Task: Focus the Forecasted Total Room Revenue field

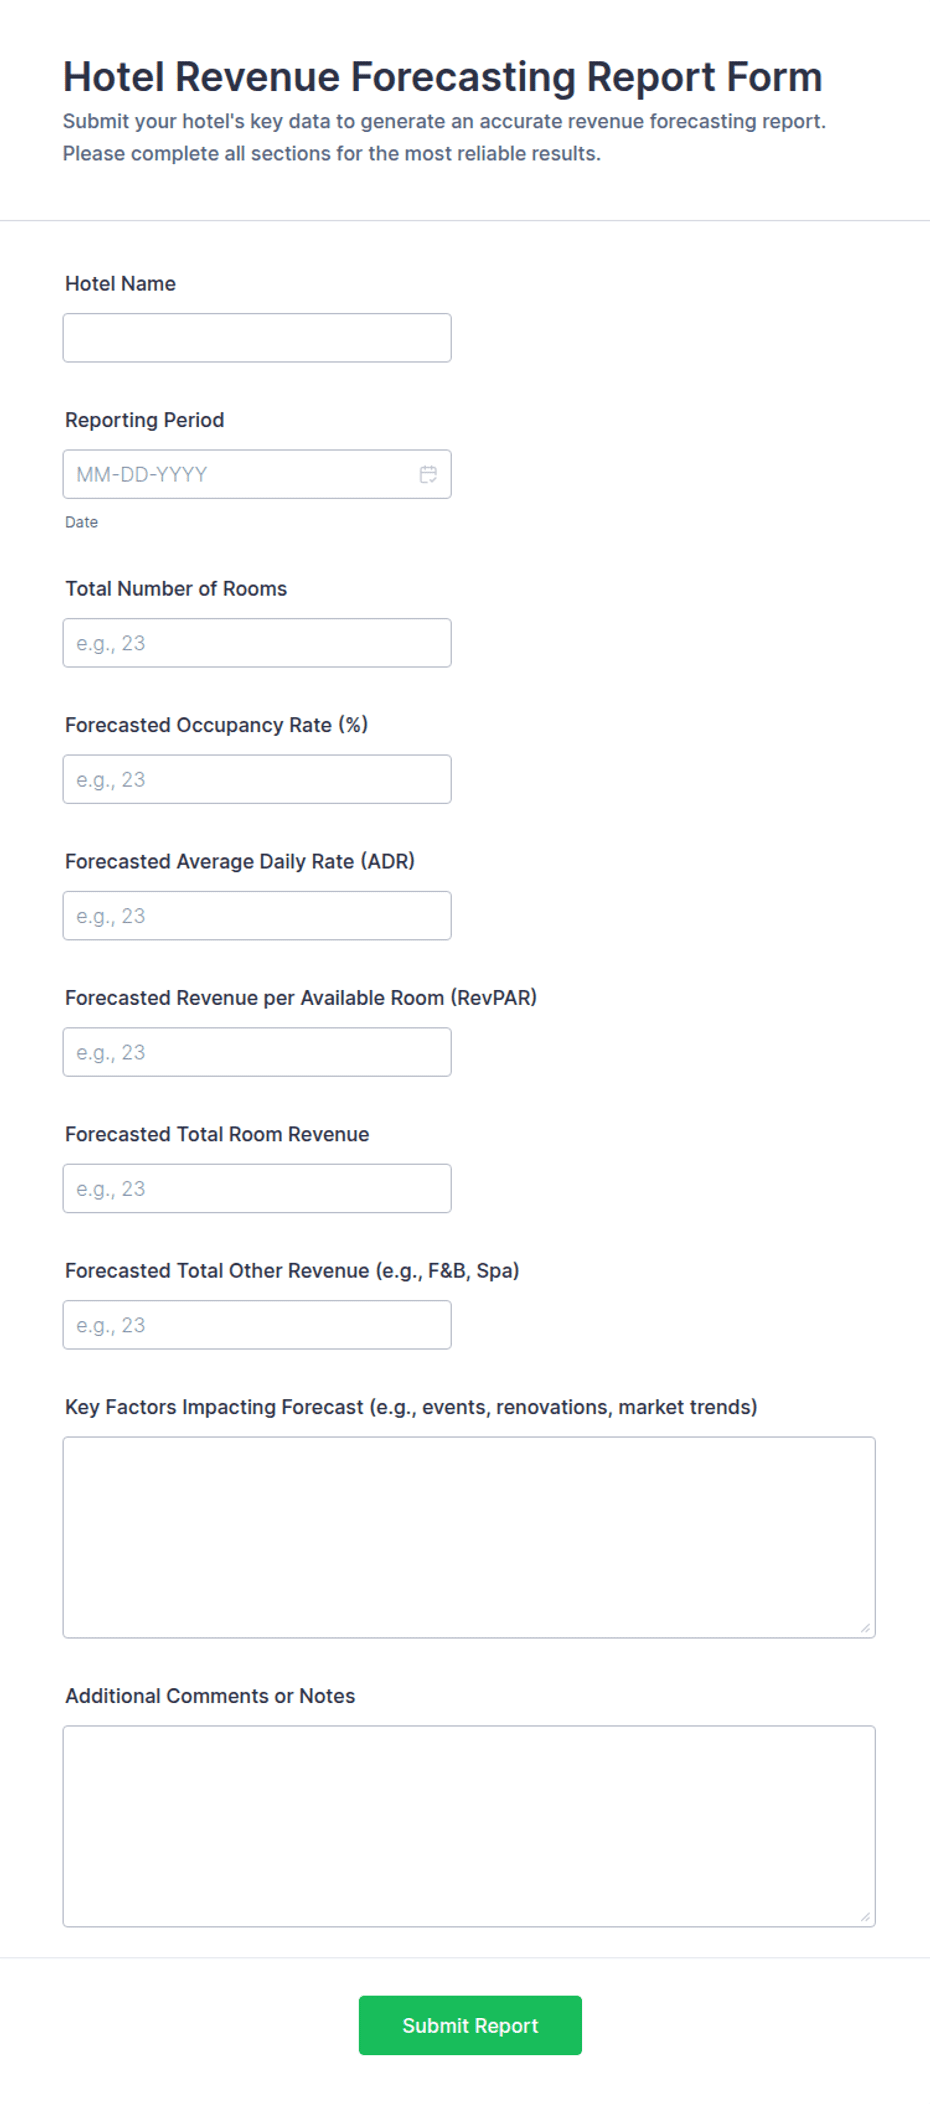Action: pos(257,1189)
